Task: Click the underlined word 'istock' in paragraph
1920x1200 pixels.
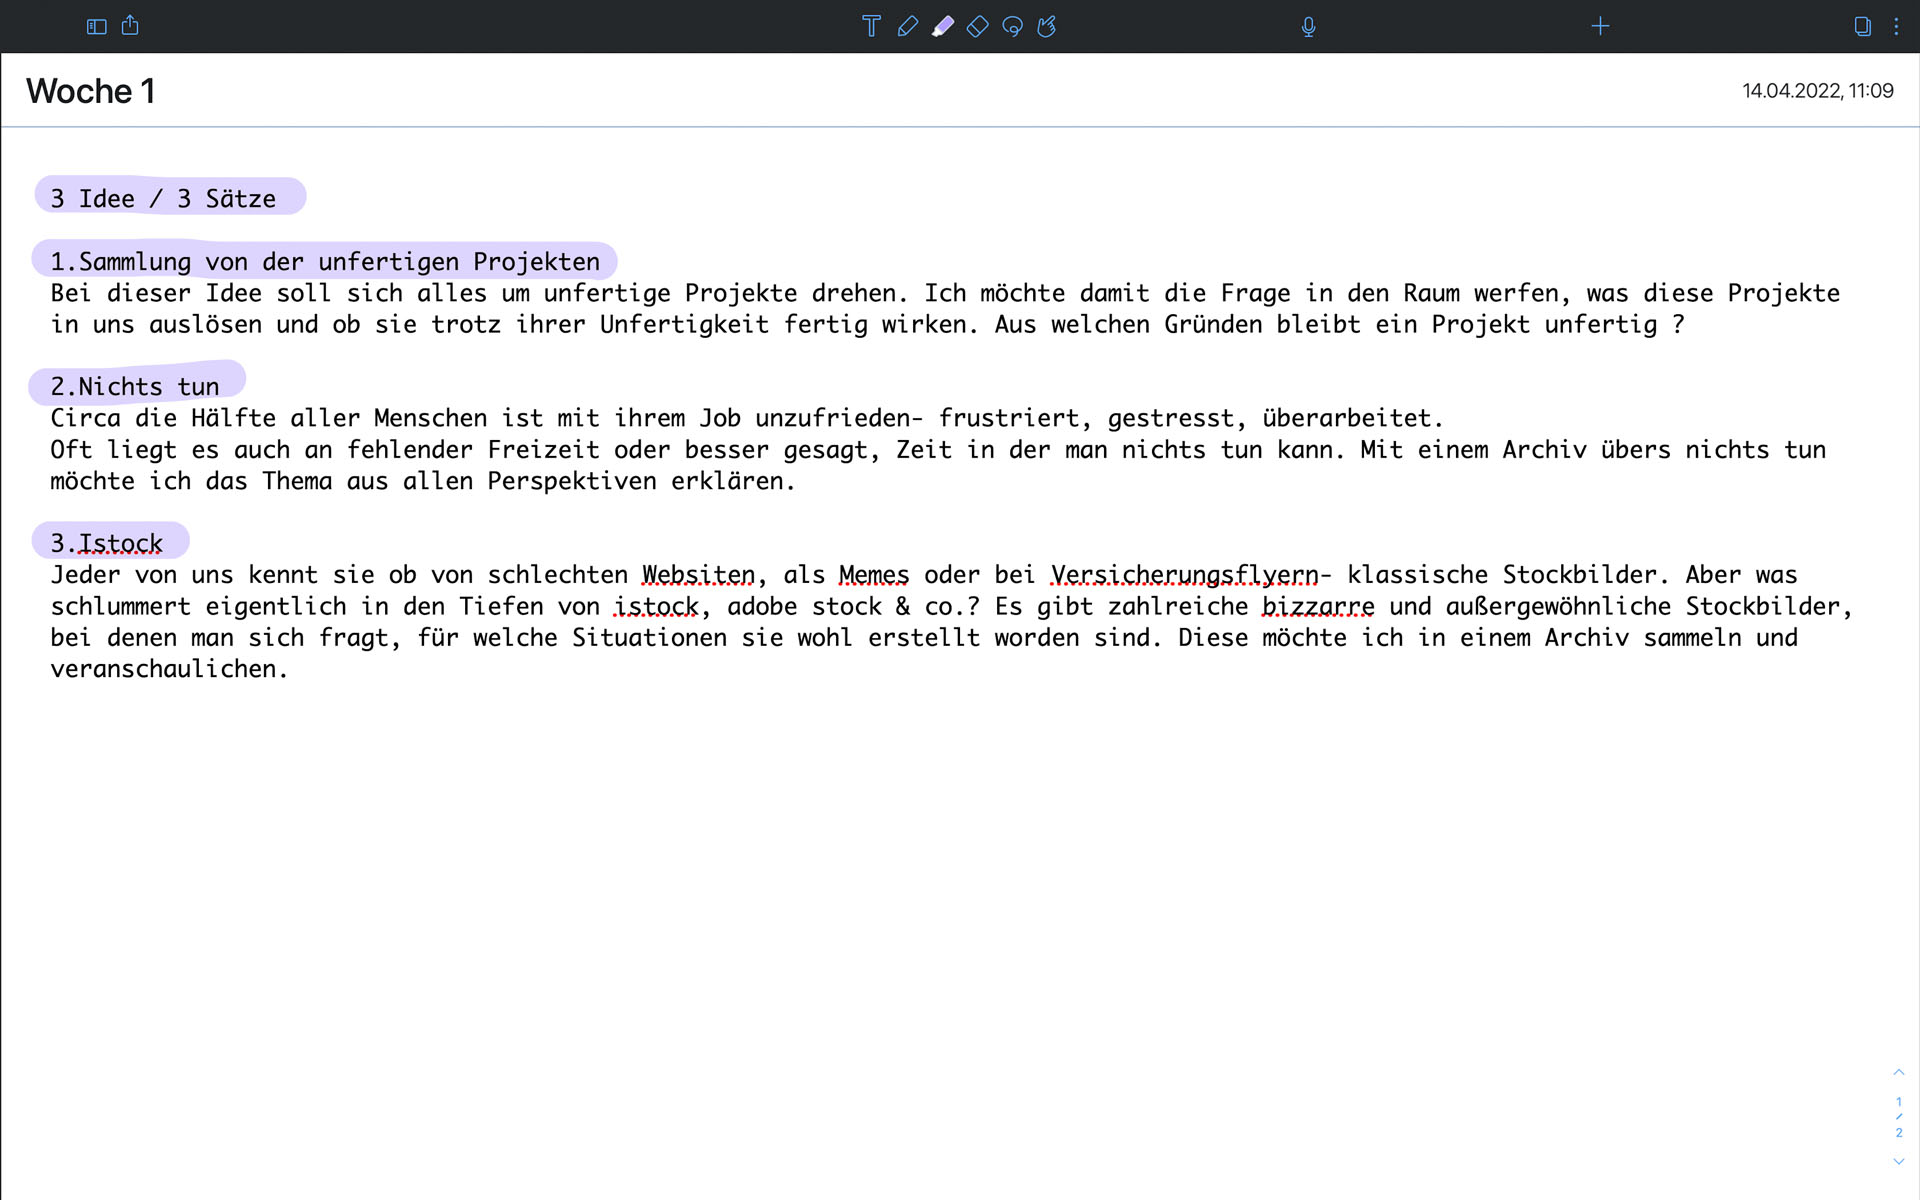Action: [656, 606]
